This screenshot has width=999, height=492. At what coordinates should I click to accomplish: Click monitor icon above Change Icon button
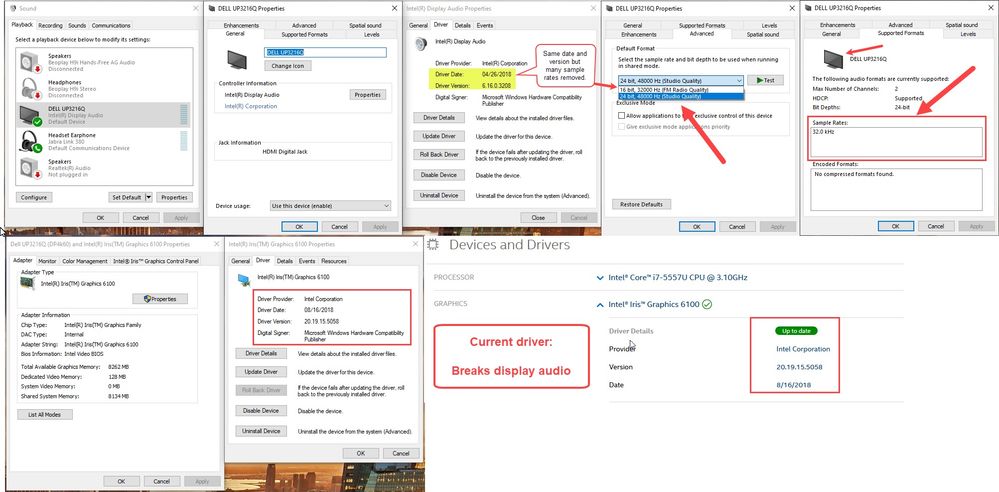pyautogui.click(x=236, y=59)
